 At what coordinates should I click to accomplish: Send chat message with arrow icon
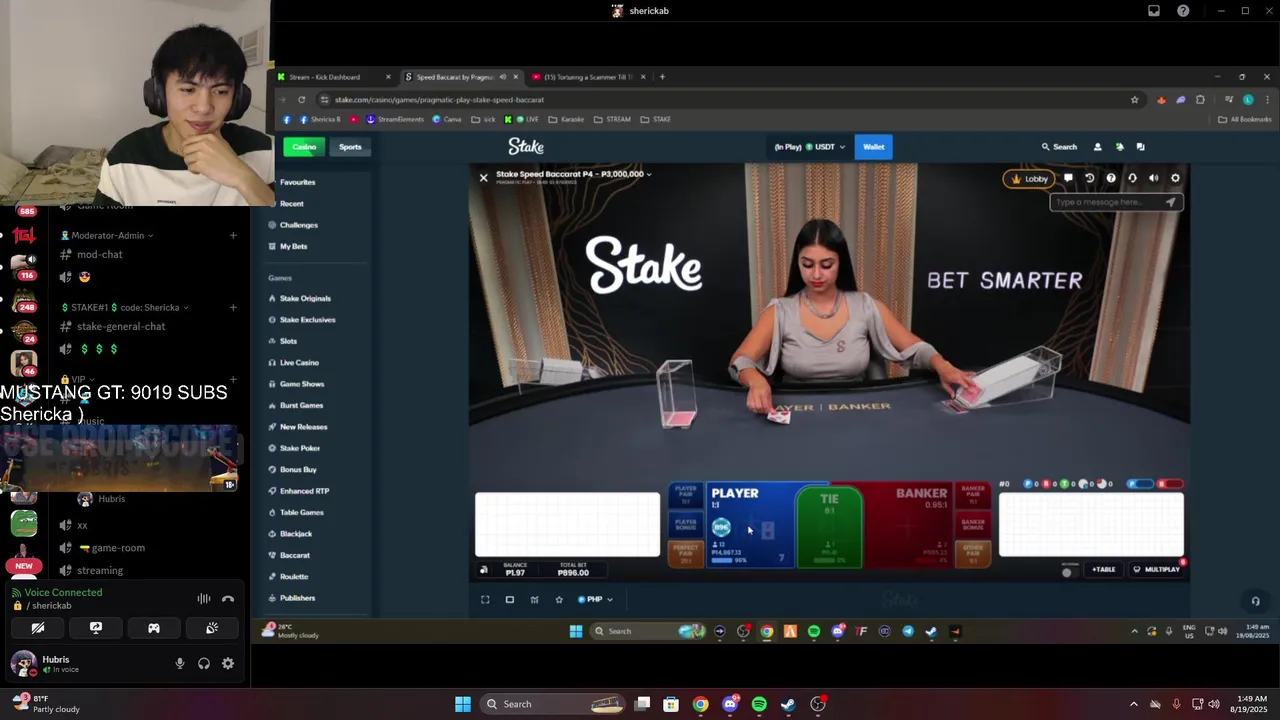point(1170,202)
